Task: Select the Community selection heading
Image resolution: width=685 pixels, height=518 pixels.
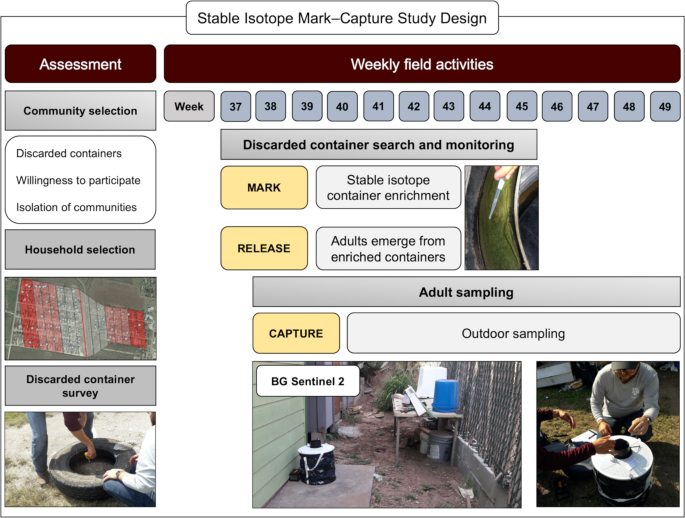Action: click(x=80, y=111)
